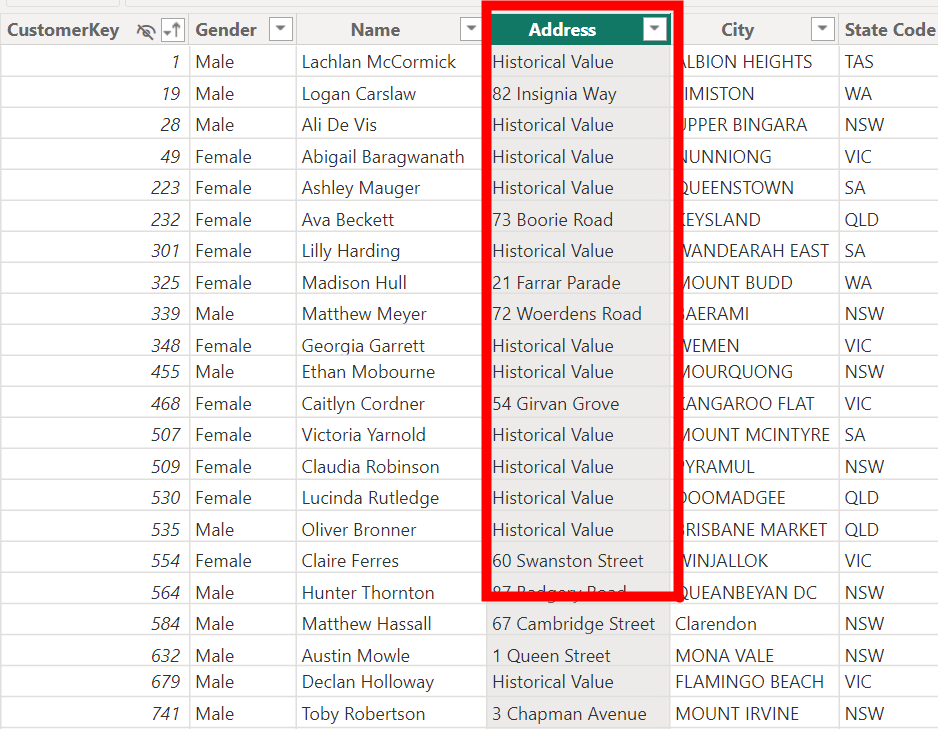
Task: Click the Toby Robertson name cell
Action: point(363,714)
